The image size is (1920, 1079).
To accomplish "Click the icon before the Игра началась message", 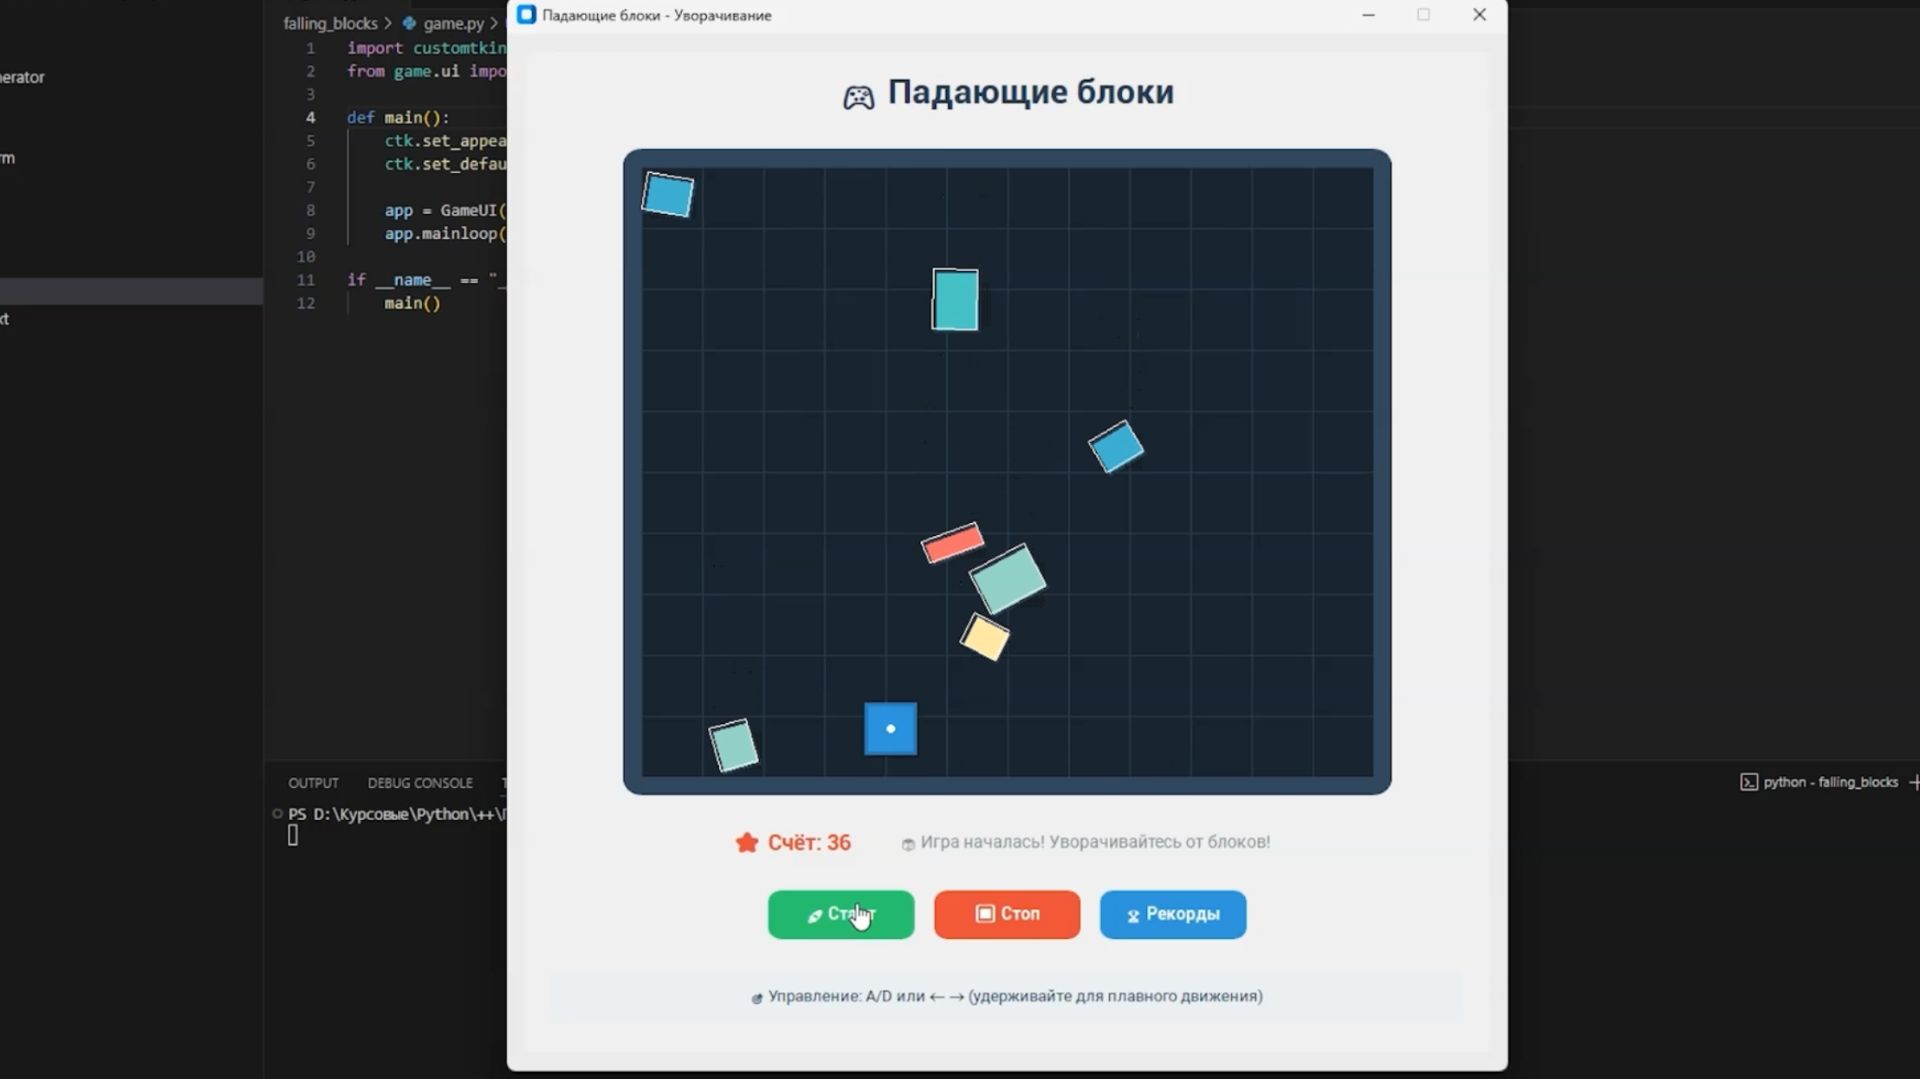I will click(x=908, y=843).
